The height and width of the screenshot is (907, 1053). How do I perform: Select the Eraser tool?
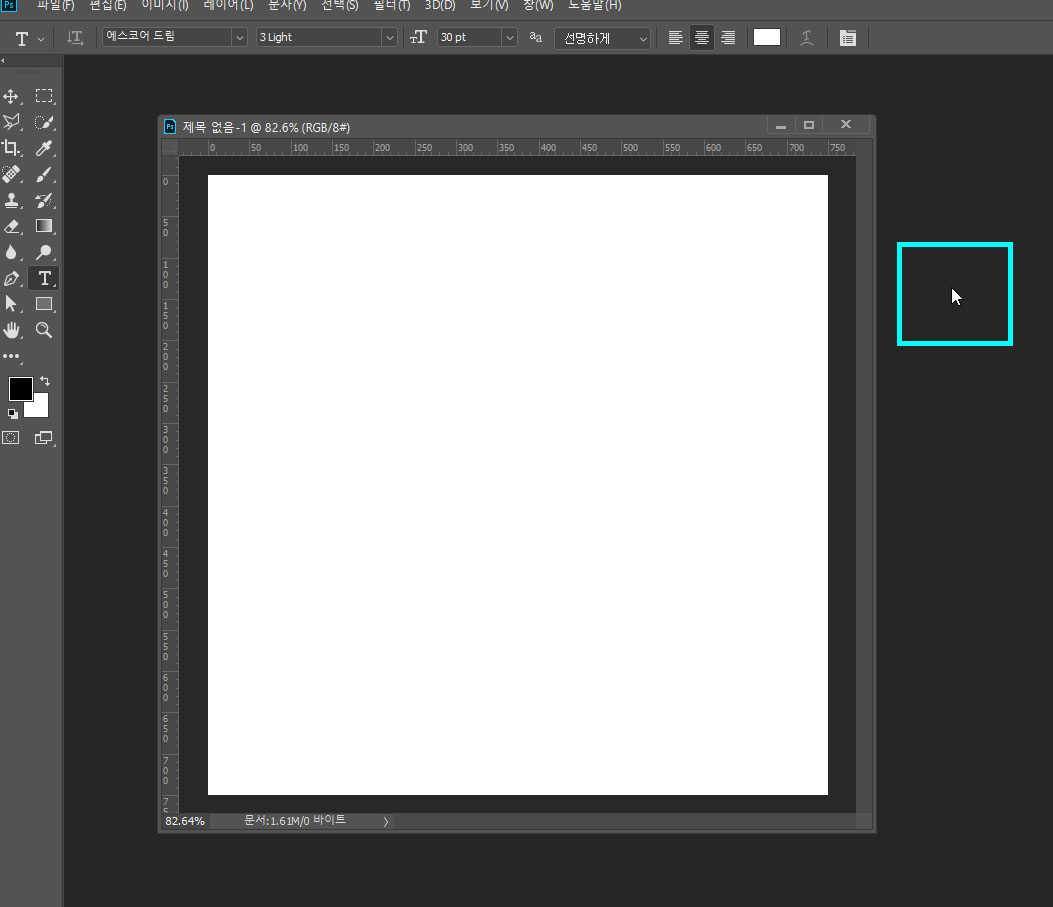[x=11, y=226]
